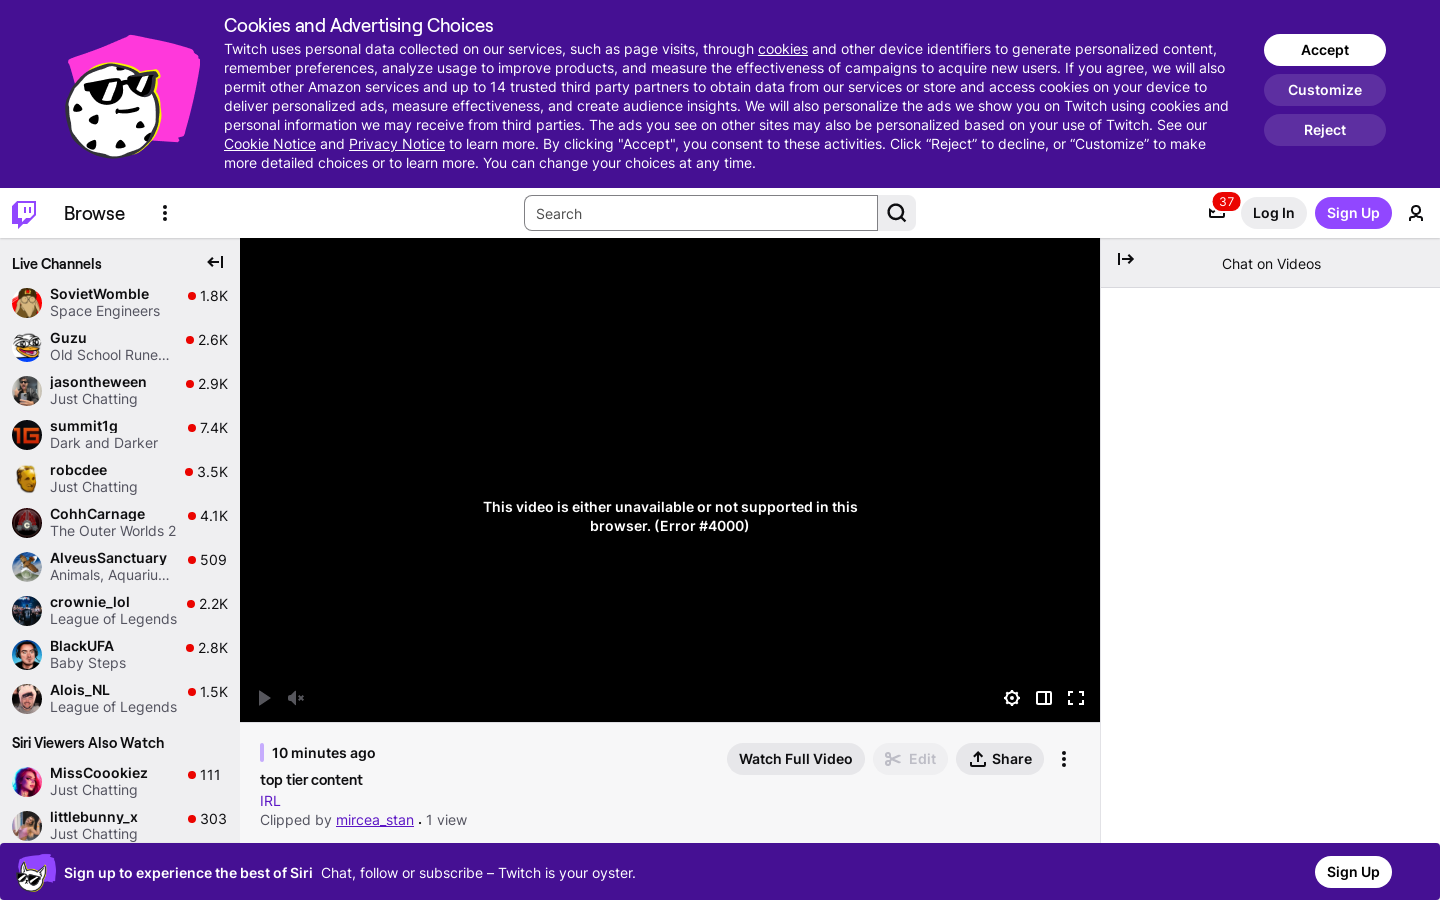Toggle theatre mode in player

point(1044,698)
